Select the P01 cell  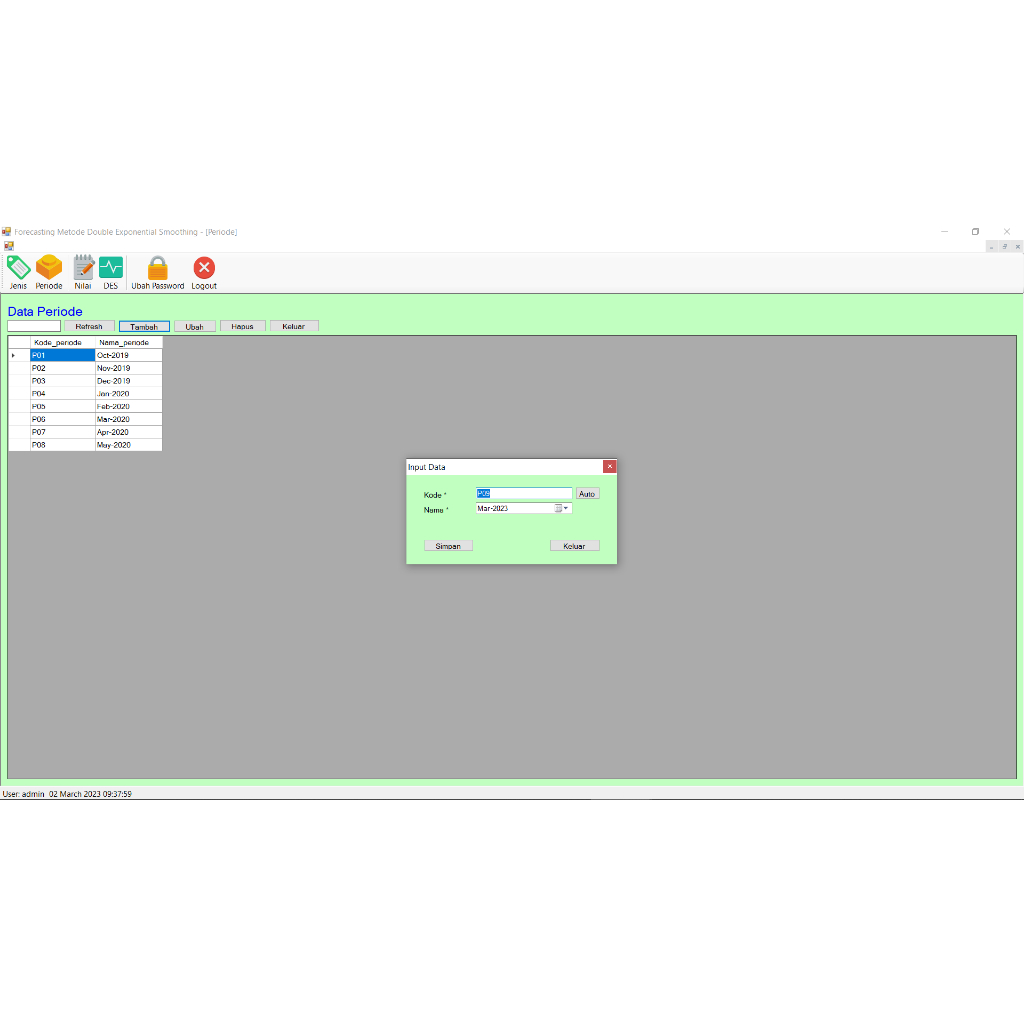62,355
